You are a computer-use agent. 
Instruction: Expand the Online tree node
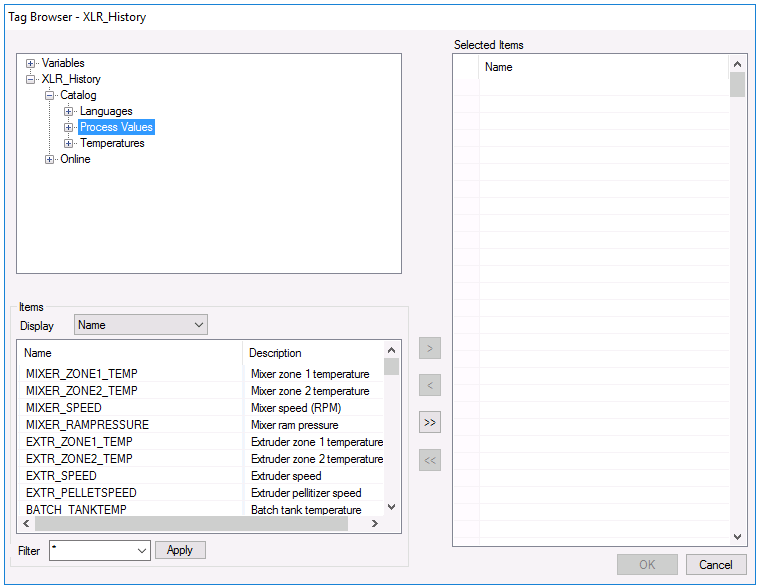49,159
